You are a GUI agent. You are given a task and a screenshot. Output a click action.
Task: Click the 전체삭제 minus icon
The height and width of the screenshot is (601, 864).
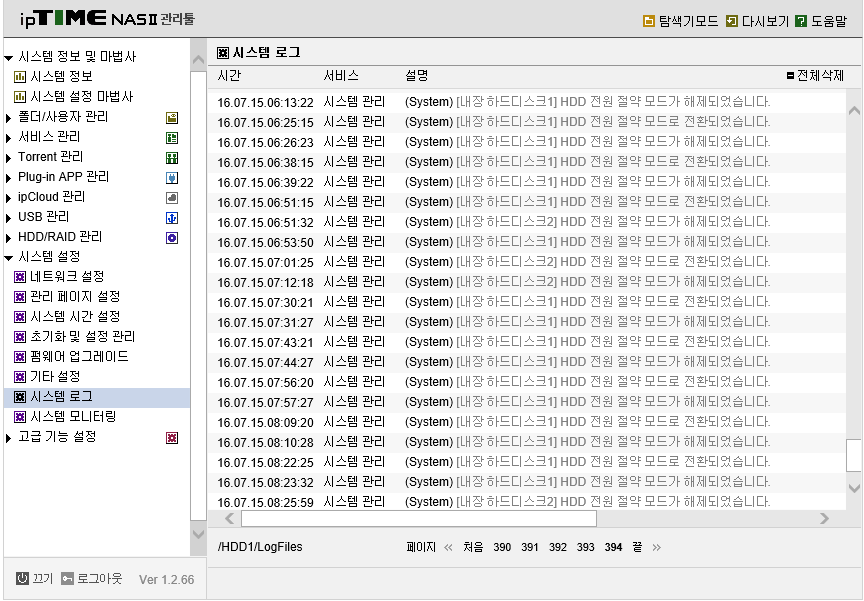tap(790, 75)
